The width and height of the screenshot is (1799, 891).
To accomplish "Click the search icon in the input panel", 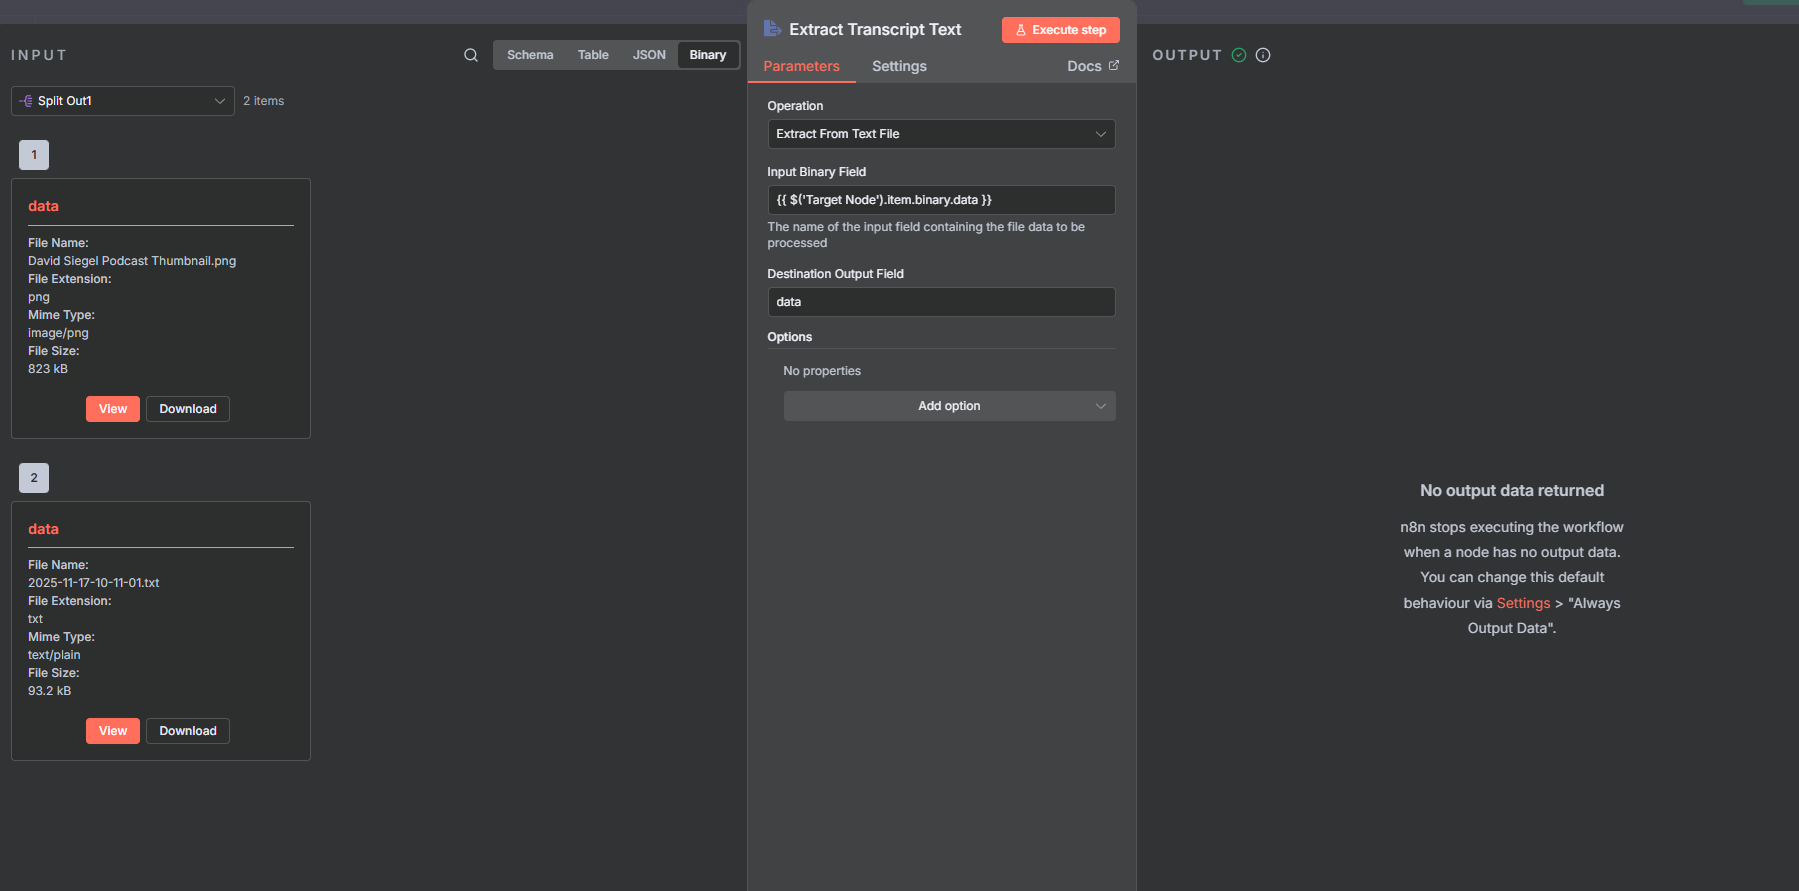I will (471, 55).
